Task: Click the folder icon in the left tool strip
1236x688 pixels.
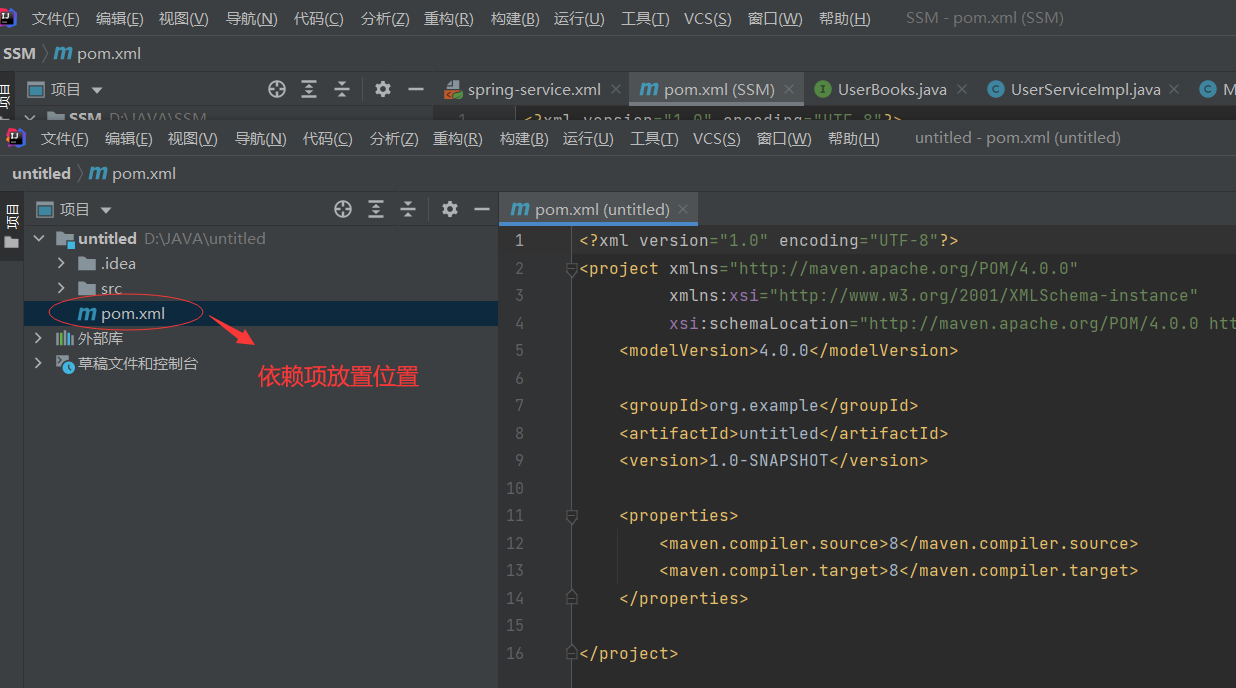Action: 11,242
